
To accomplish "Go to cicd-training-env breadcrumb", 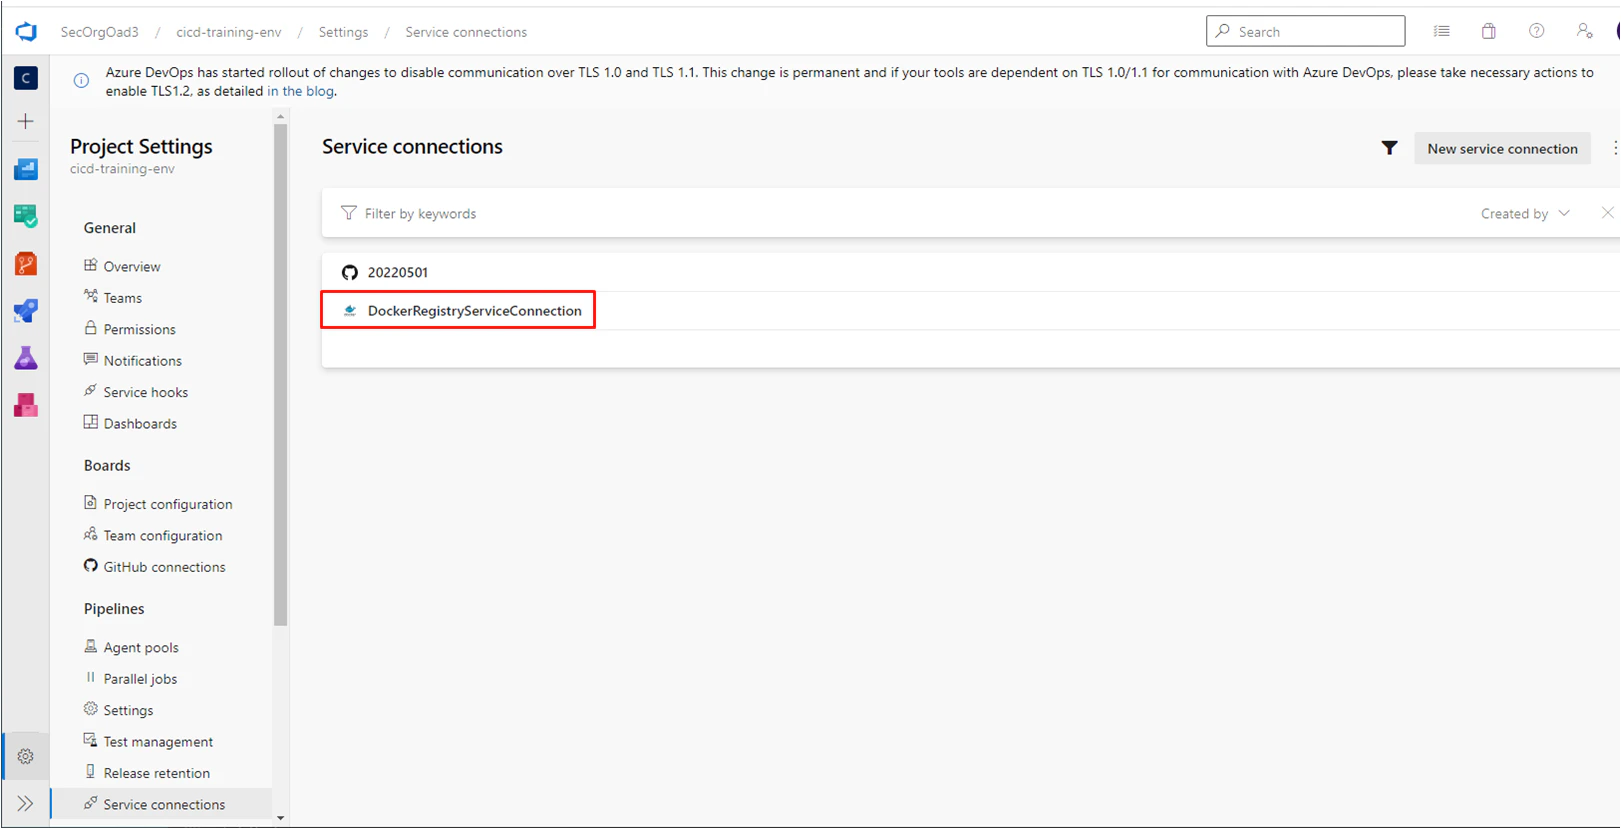I will coord(228,32).
